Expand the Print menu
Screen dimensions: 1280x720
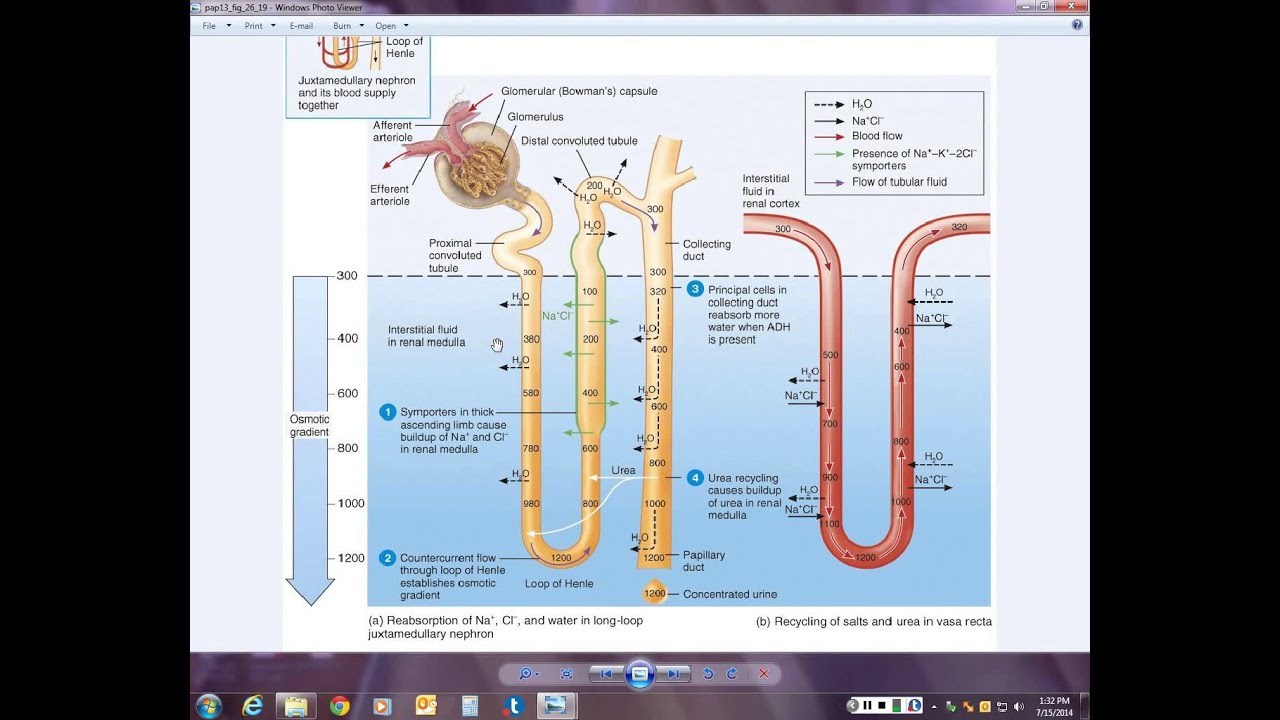pyautogui.click(x=260, y=26)
